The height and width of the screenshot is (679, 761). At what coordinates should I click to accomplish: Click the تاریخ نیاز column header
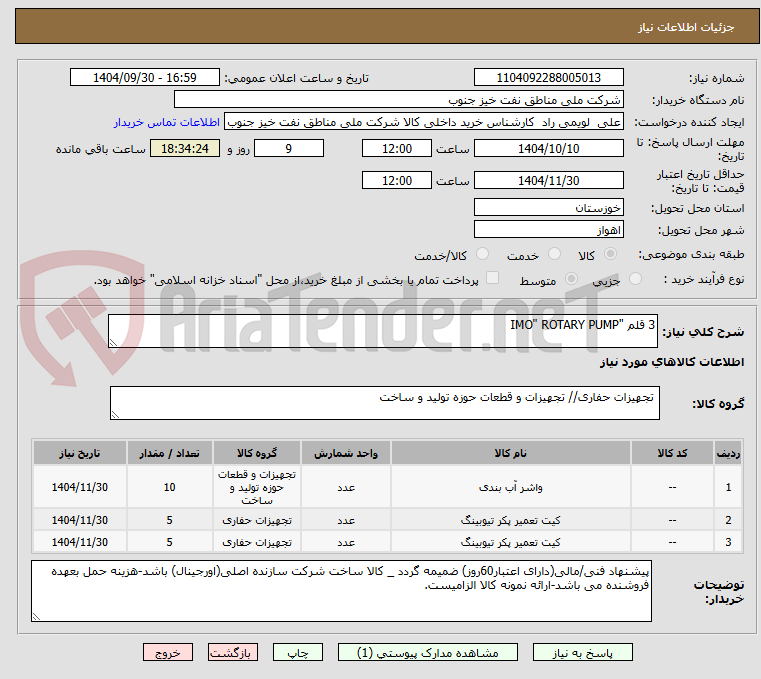[x=80, y=453]
